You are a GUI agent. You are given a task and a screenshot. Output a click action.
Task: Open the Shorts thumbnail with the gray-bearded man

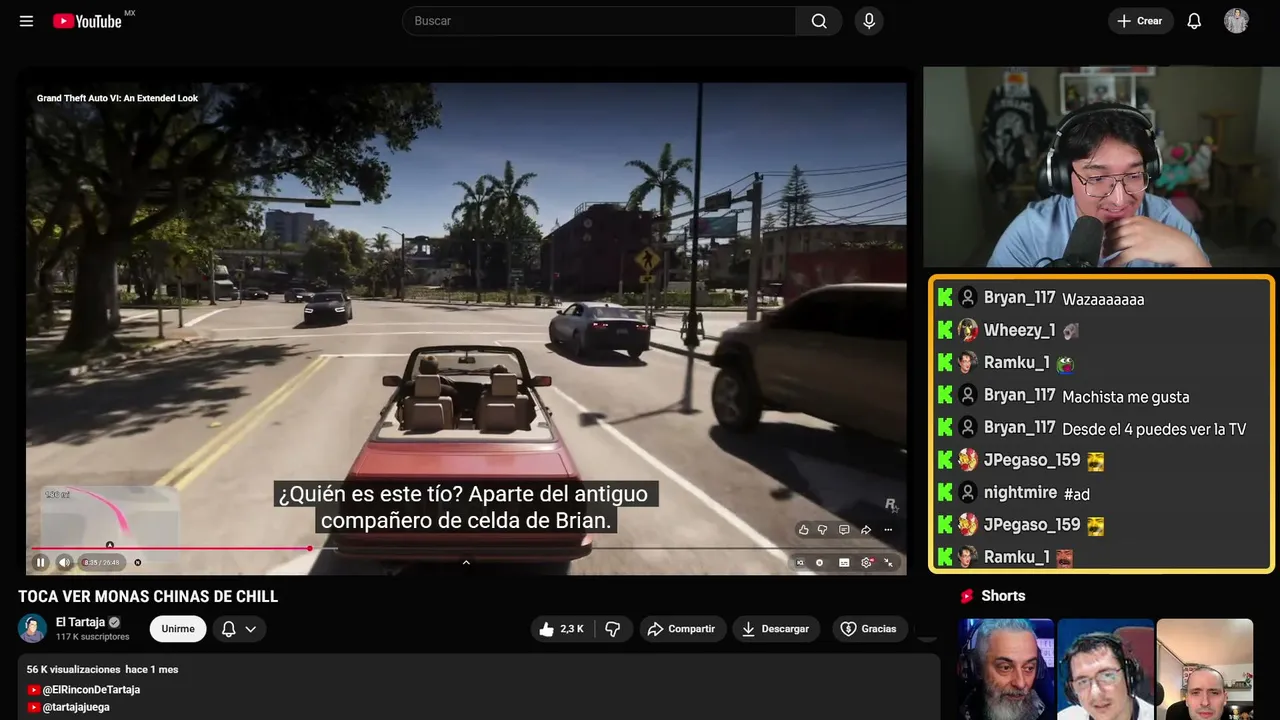click(x=1006, y=669)
